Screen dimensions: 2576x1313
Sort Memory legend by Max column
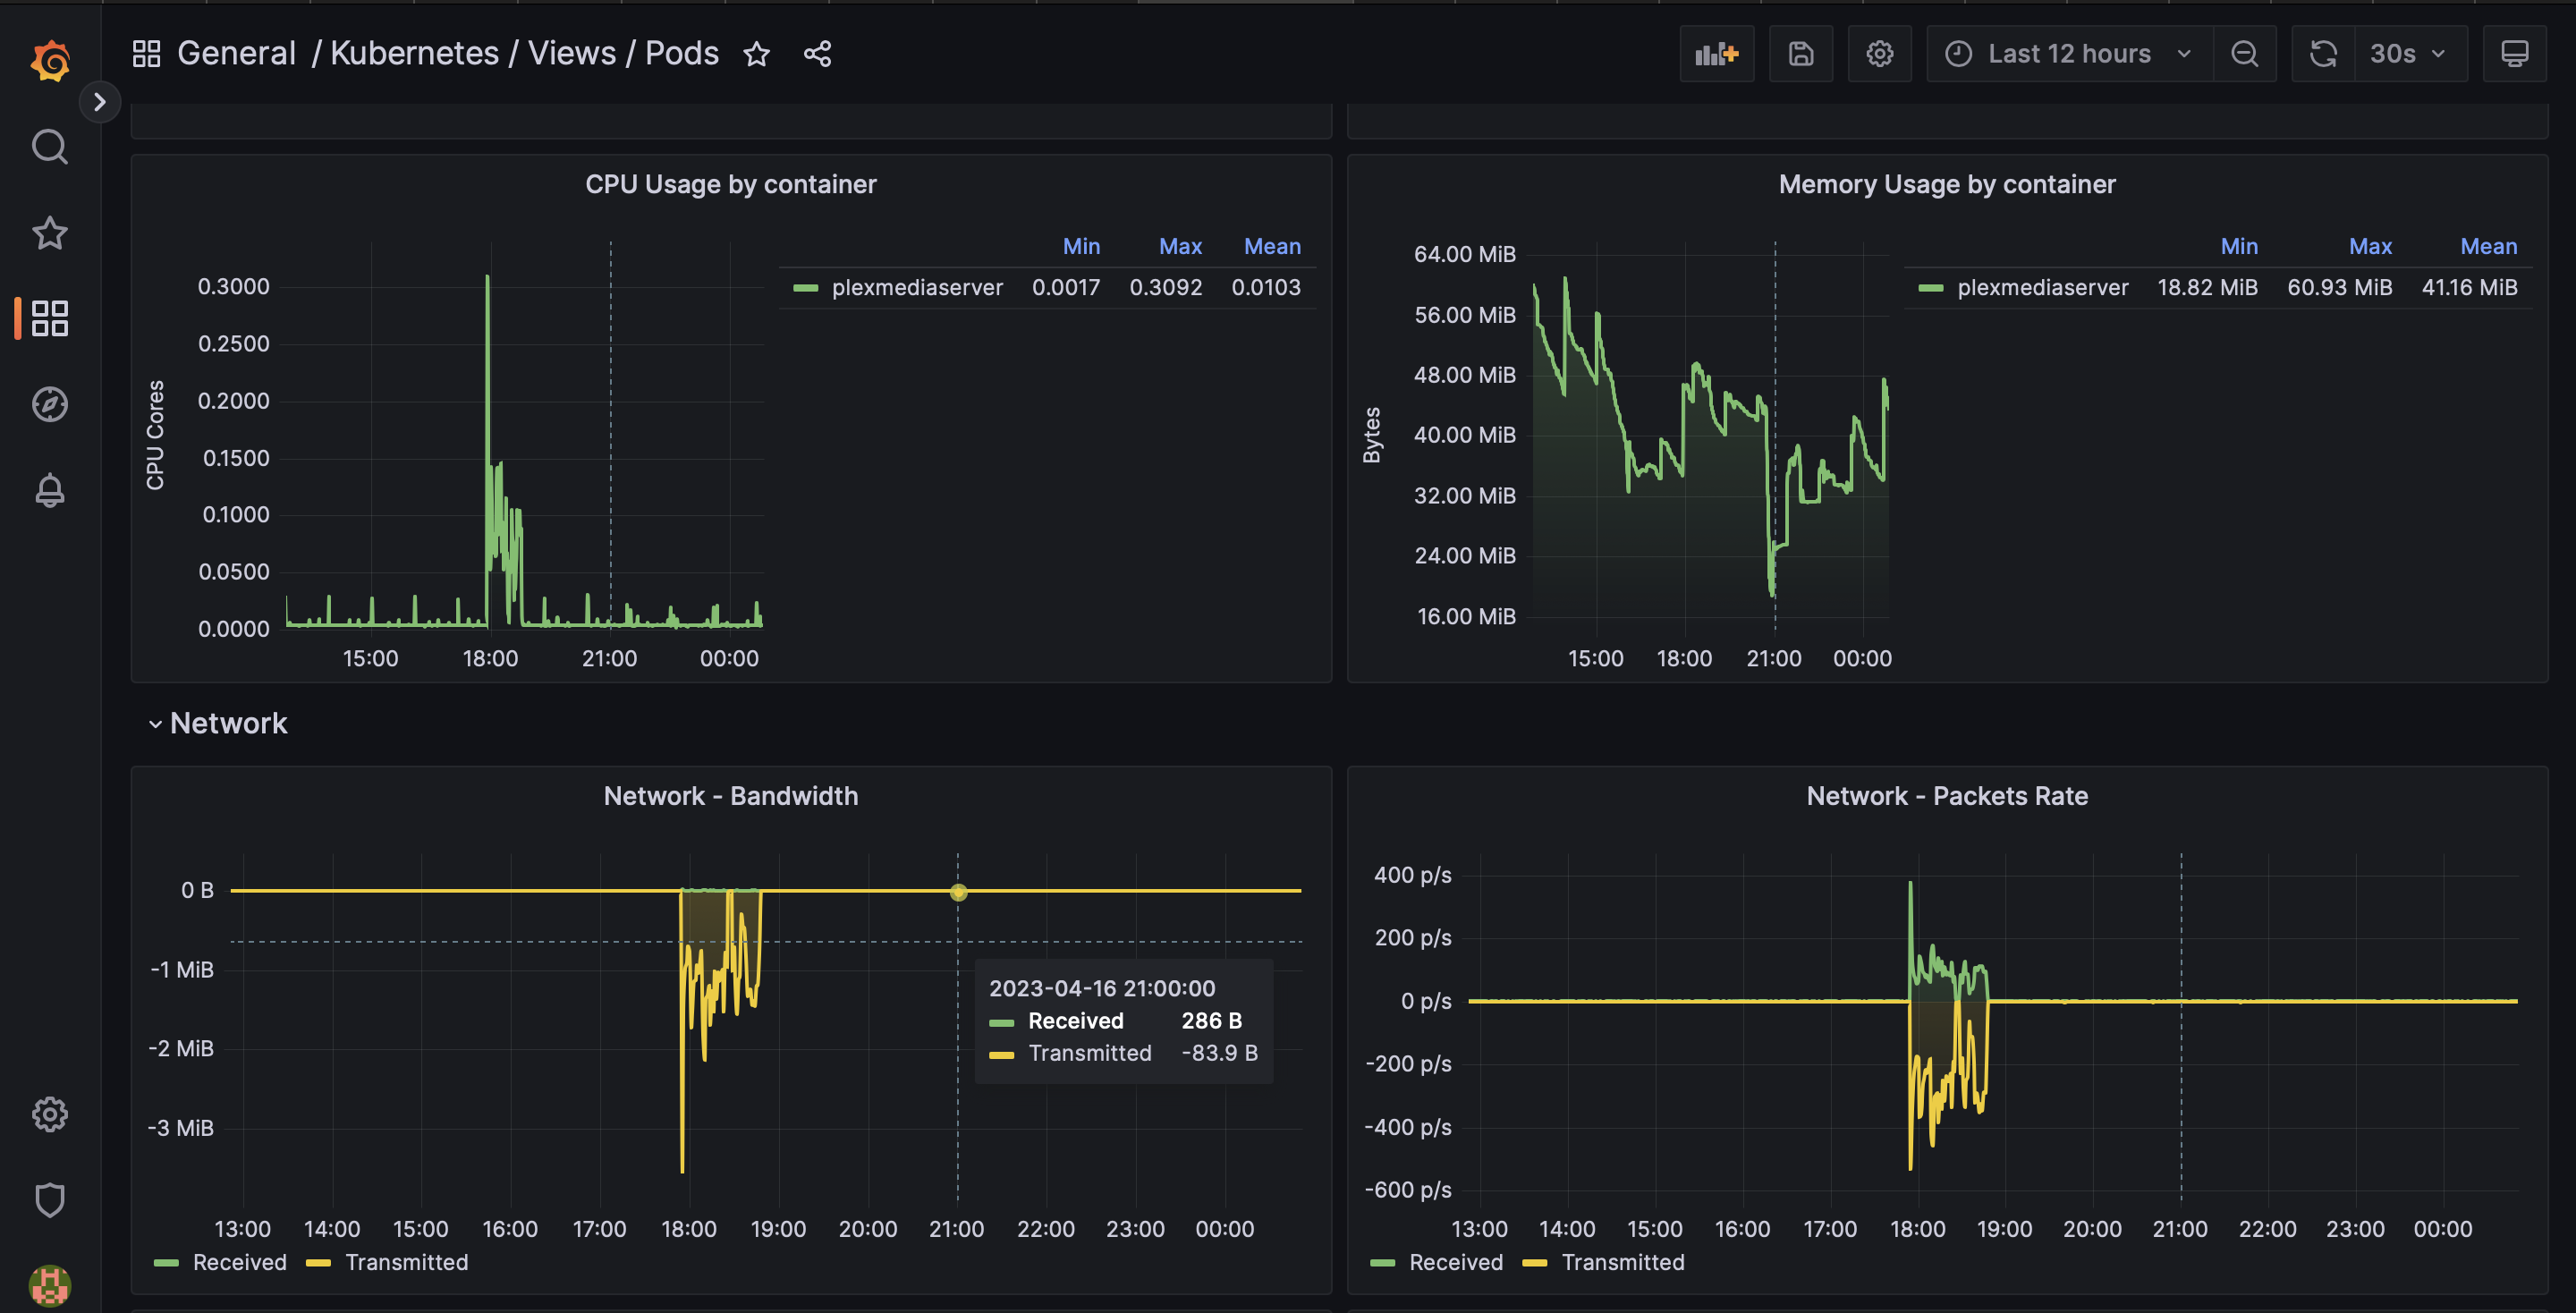pos(2370,246)
